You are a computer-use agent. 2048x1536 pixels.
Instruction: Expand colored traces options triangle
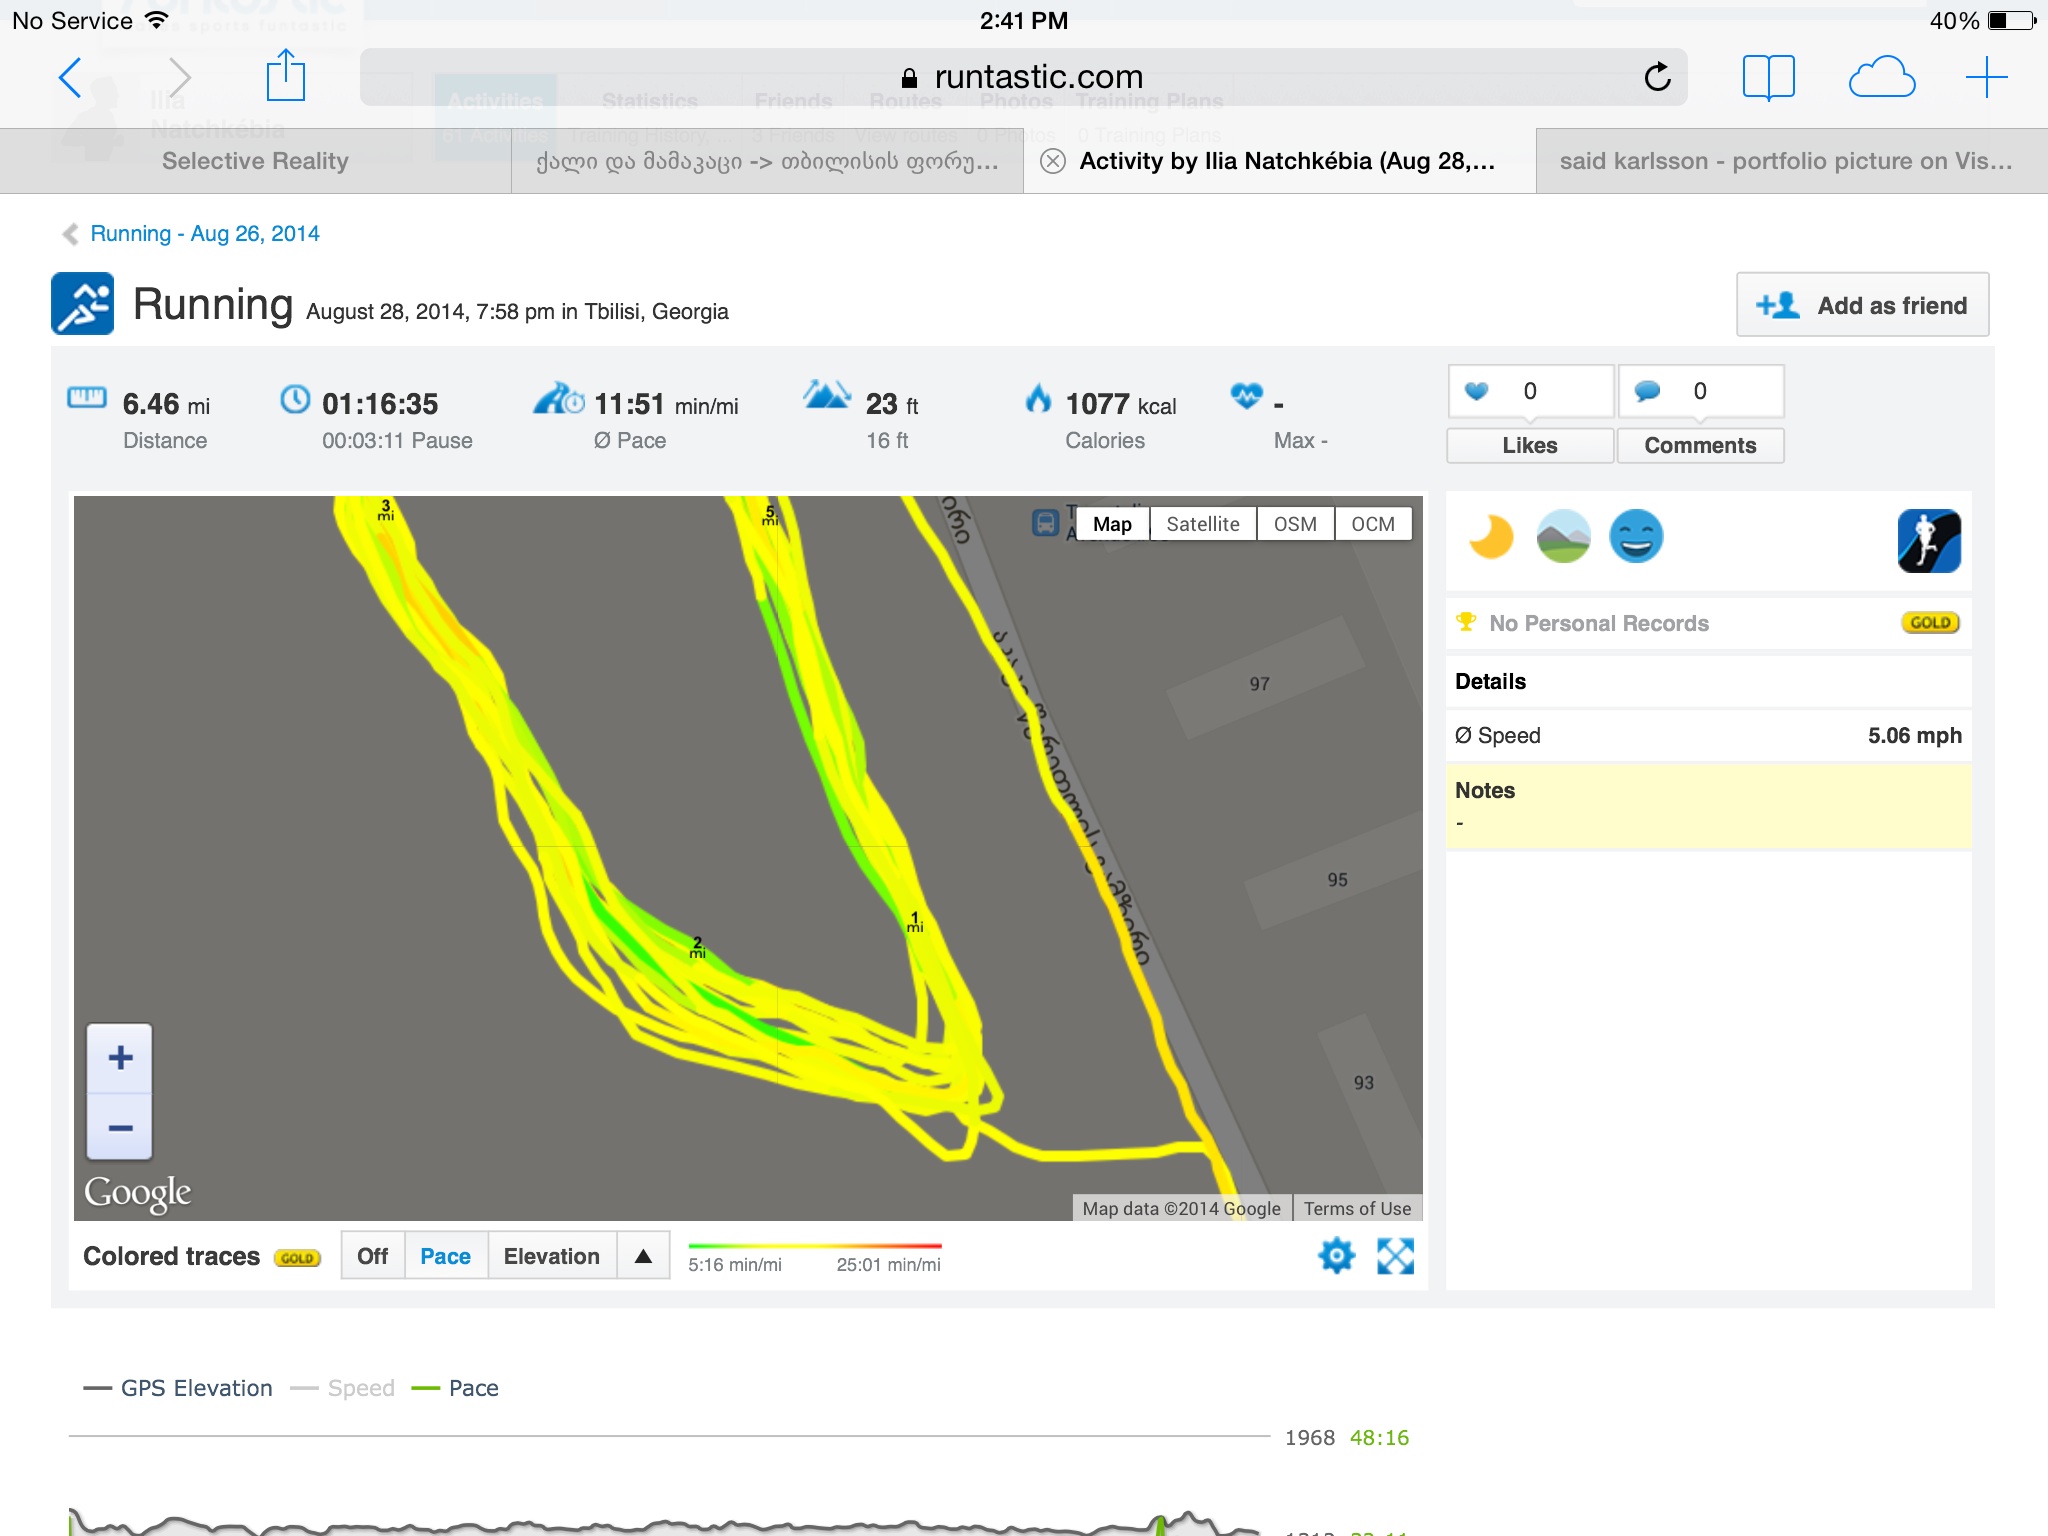coord(643,1256)
